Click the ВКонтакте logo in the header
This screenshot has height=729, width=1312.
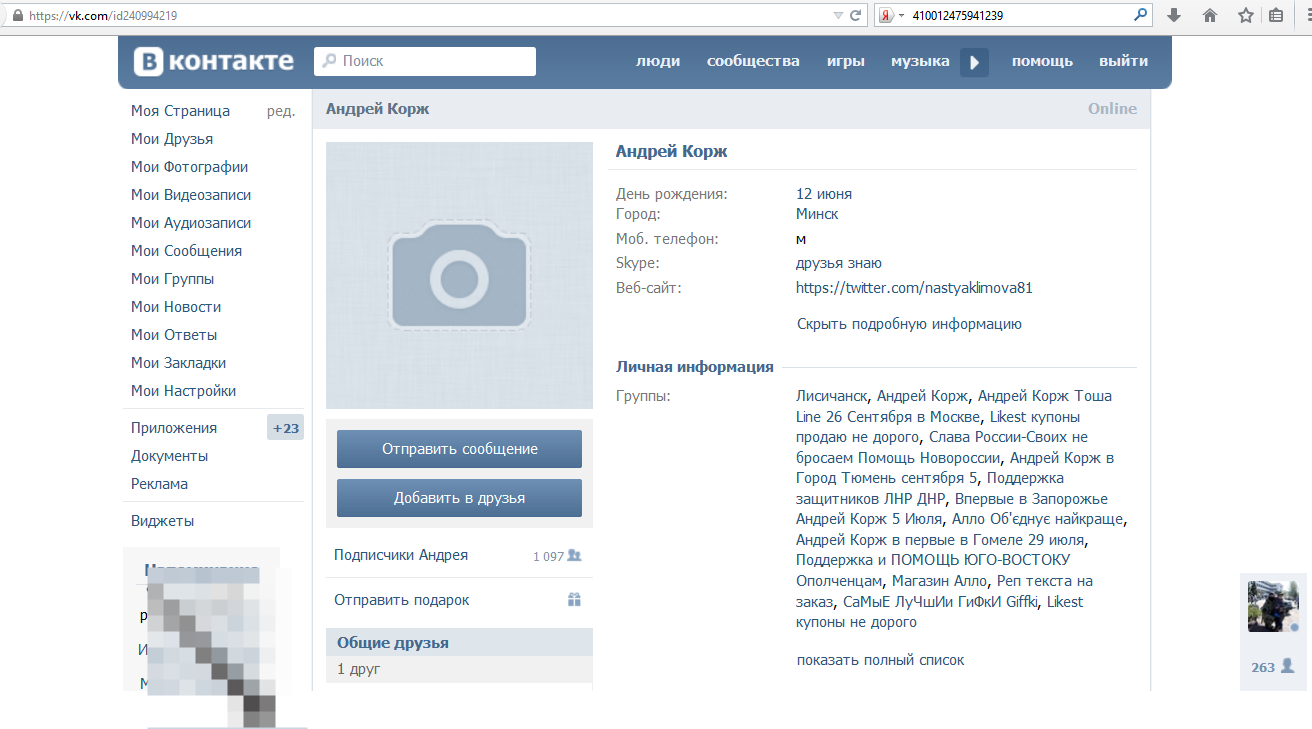214,61
